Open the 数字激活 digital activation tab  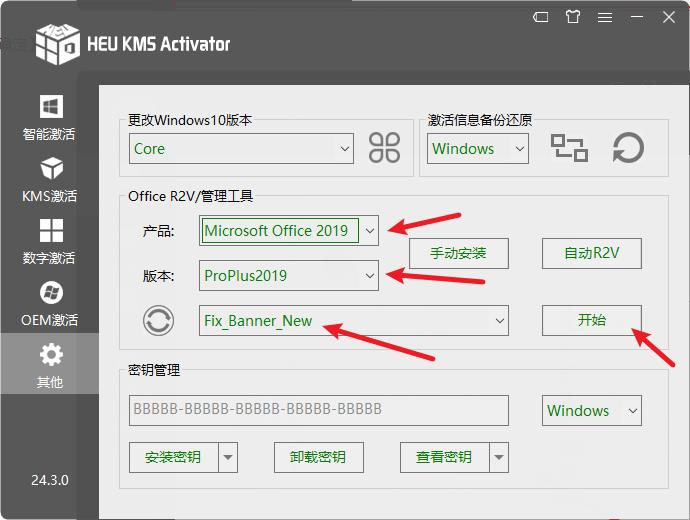tap(50, 242)
